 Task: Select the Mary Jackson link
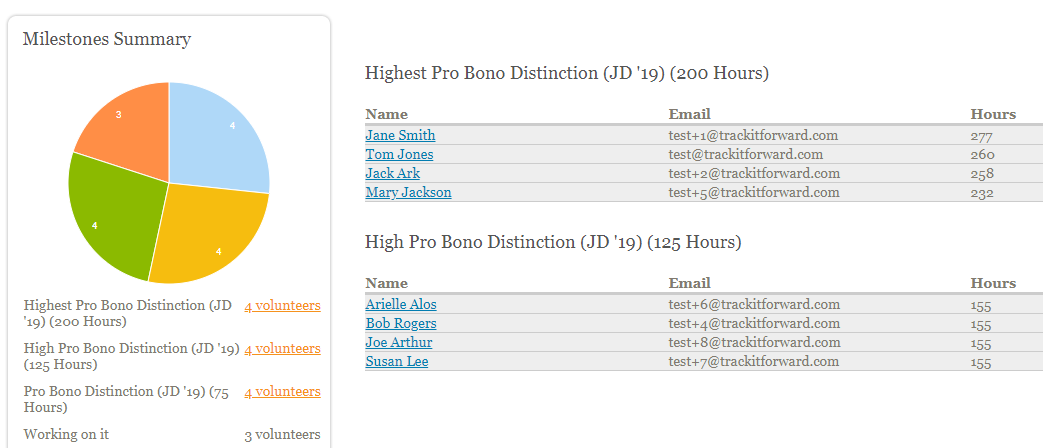408,192
